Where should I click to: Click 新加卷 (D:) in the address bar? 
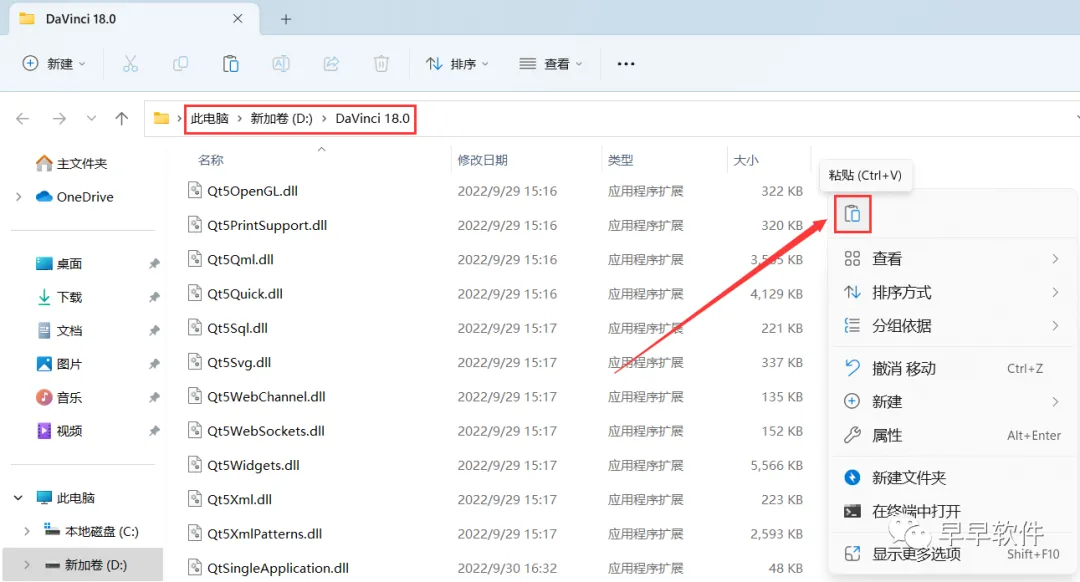(x=281, y=118)
